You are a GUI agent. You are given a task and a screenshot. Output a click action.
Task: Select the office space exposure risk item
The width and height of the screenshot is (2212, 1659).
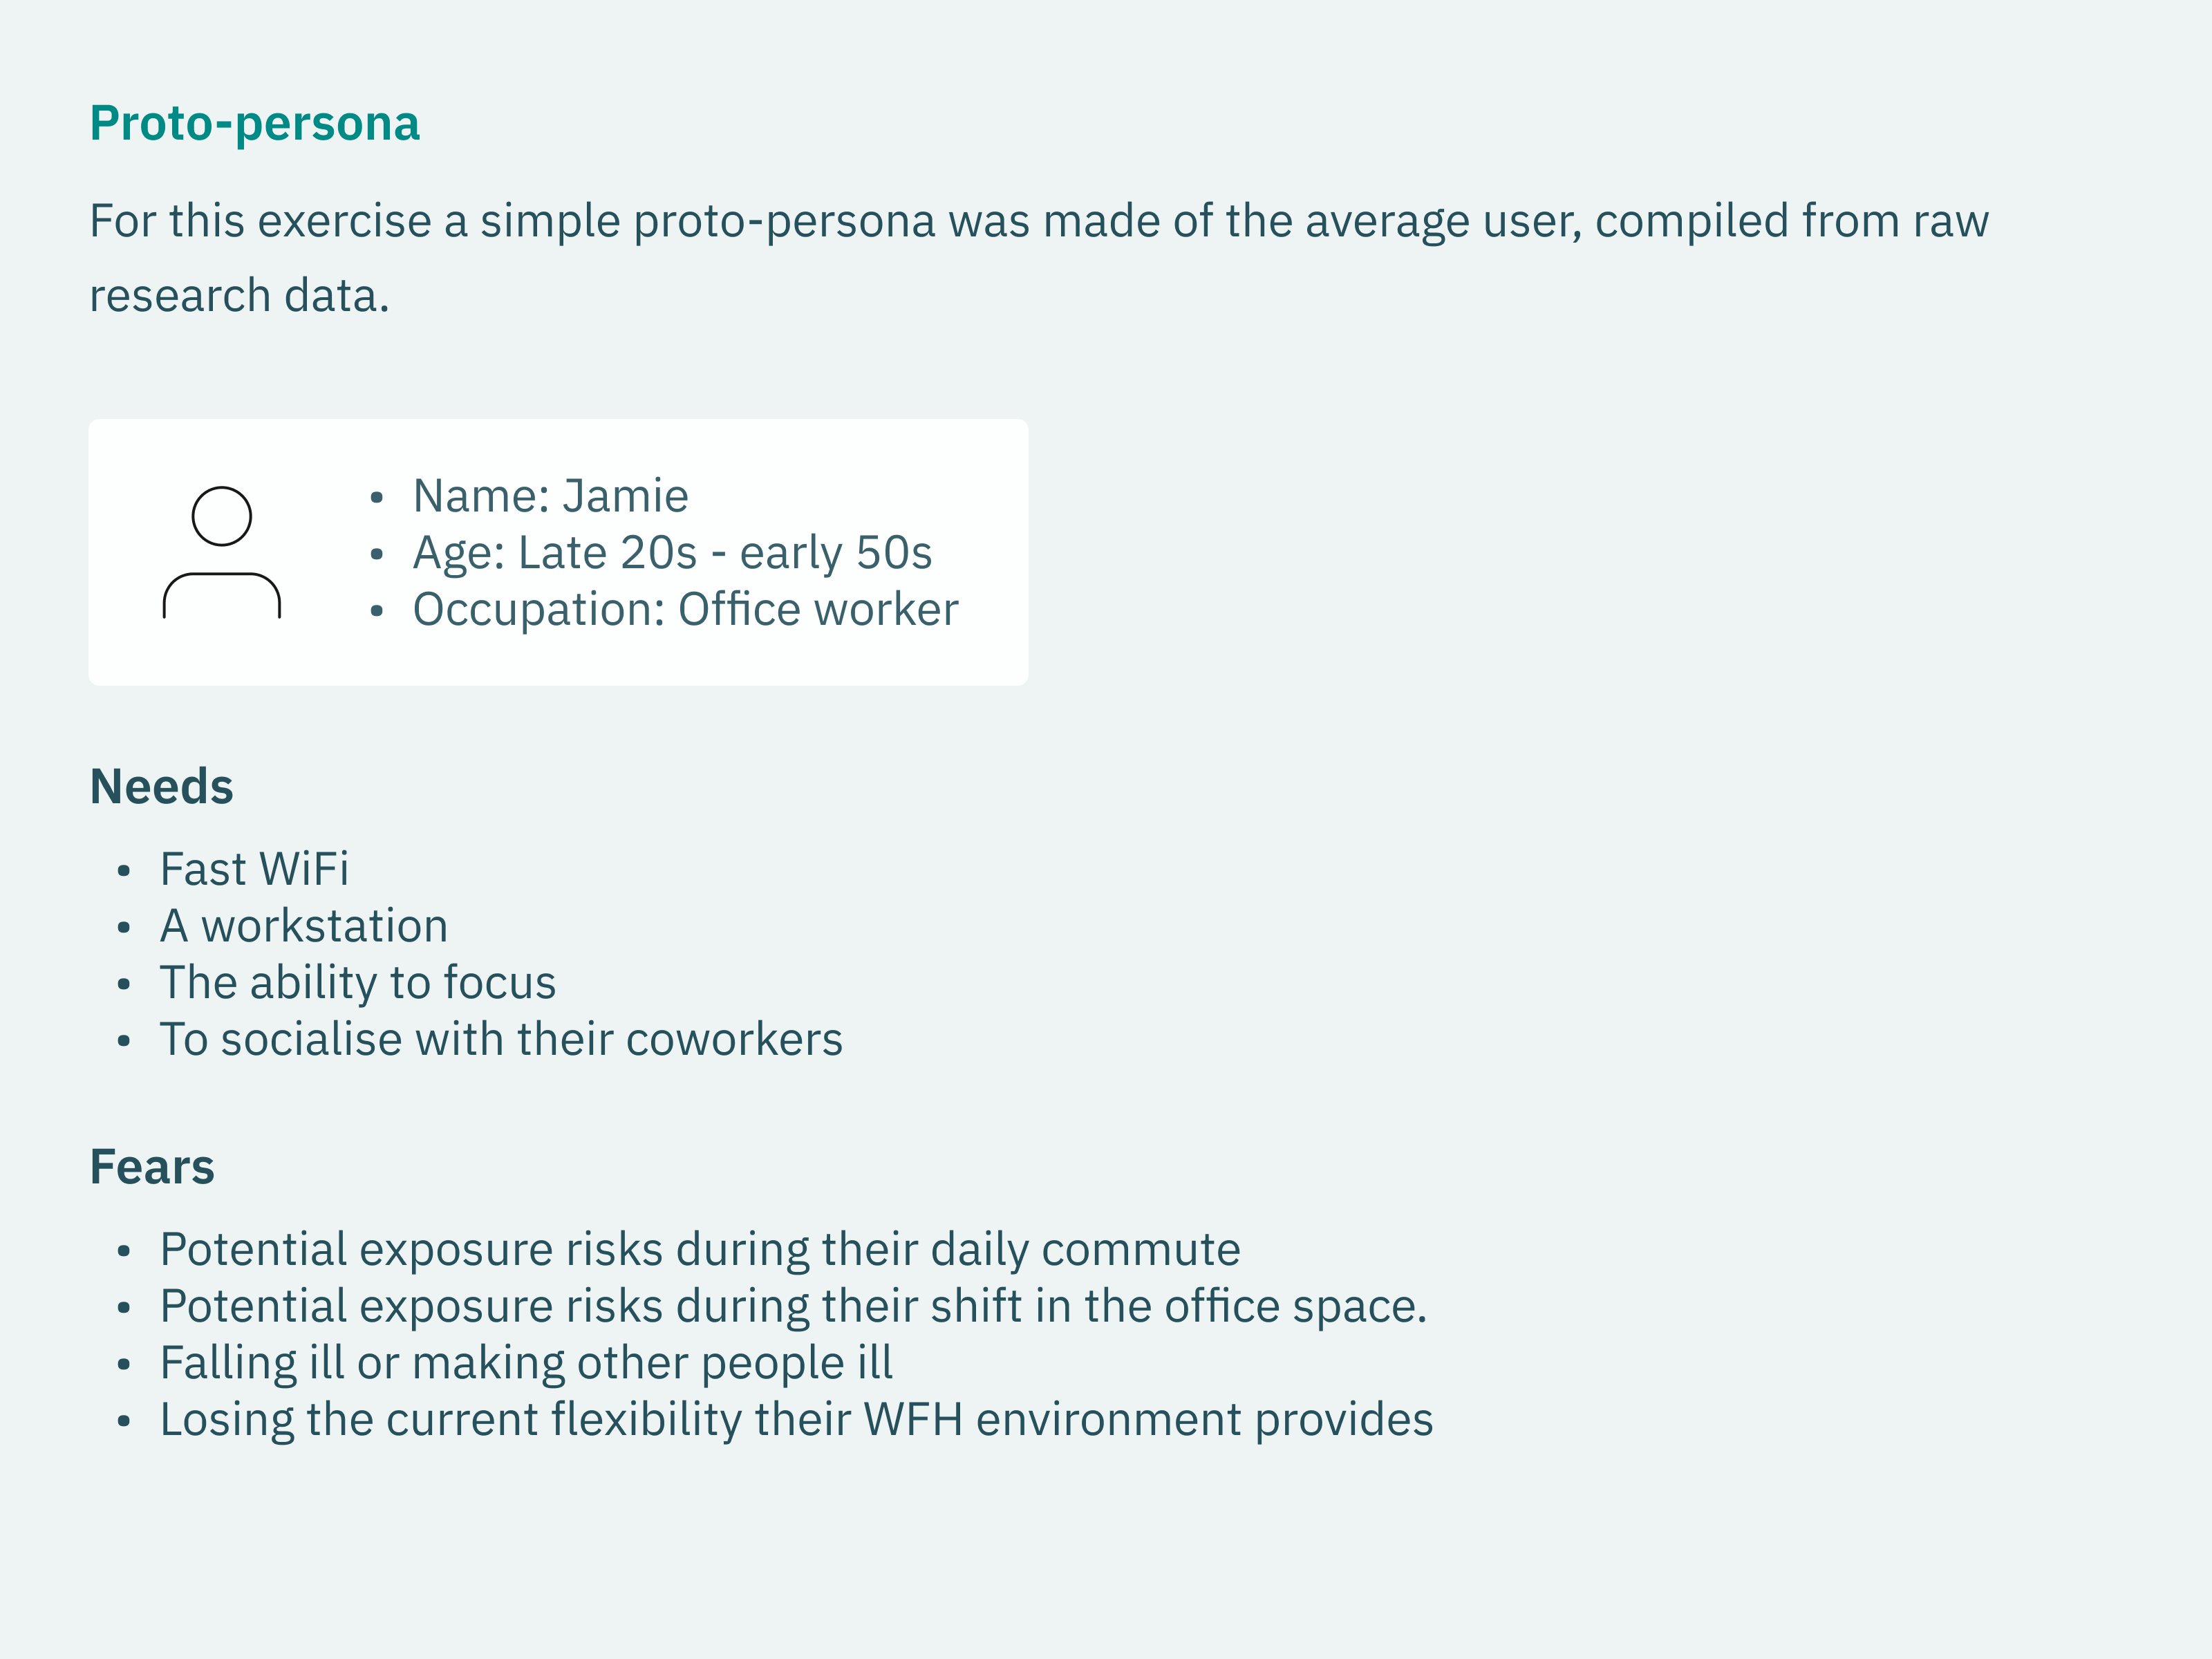point(794,1308)
